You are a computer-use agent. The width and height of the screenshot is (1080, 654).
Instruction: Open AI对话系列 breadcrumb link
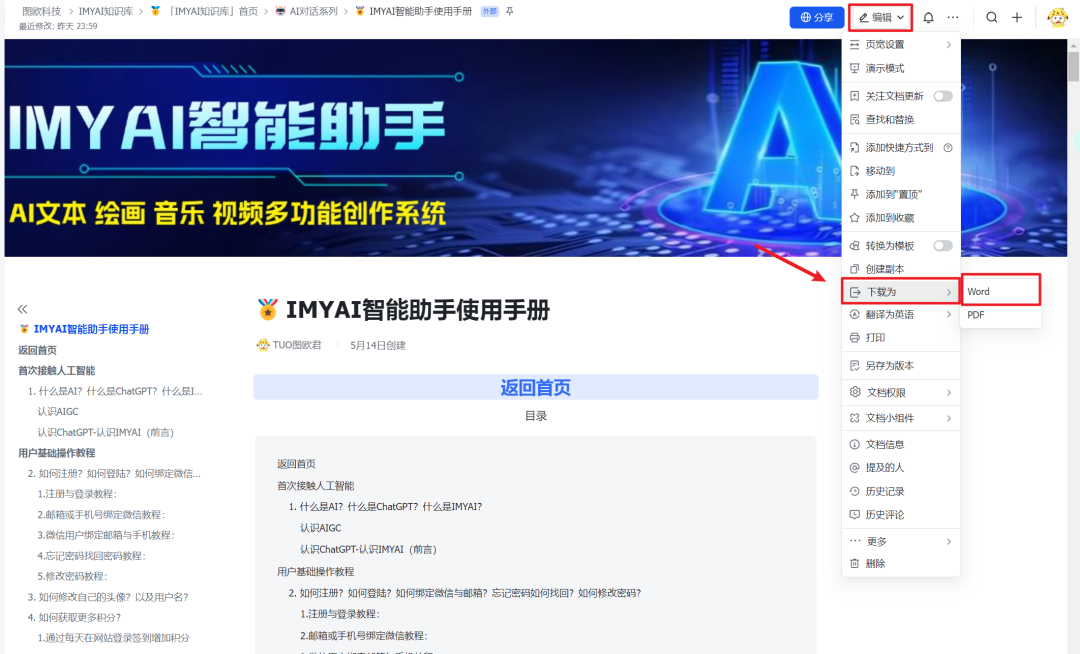click(x=313, y=12)
